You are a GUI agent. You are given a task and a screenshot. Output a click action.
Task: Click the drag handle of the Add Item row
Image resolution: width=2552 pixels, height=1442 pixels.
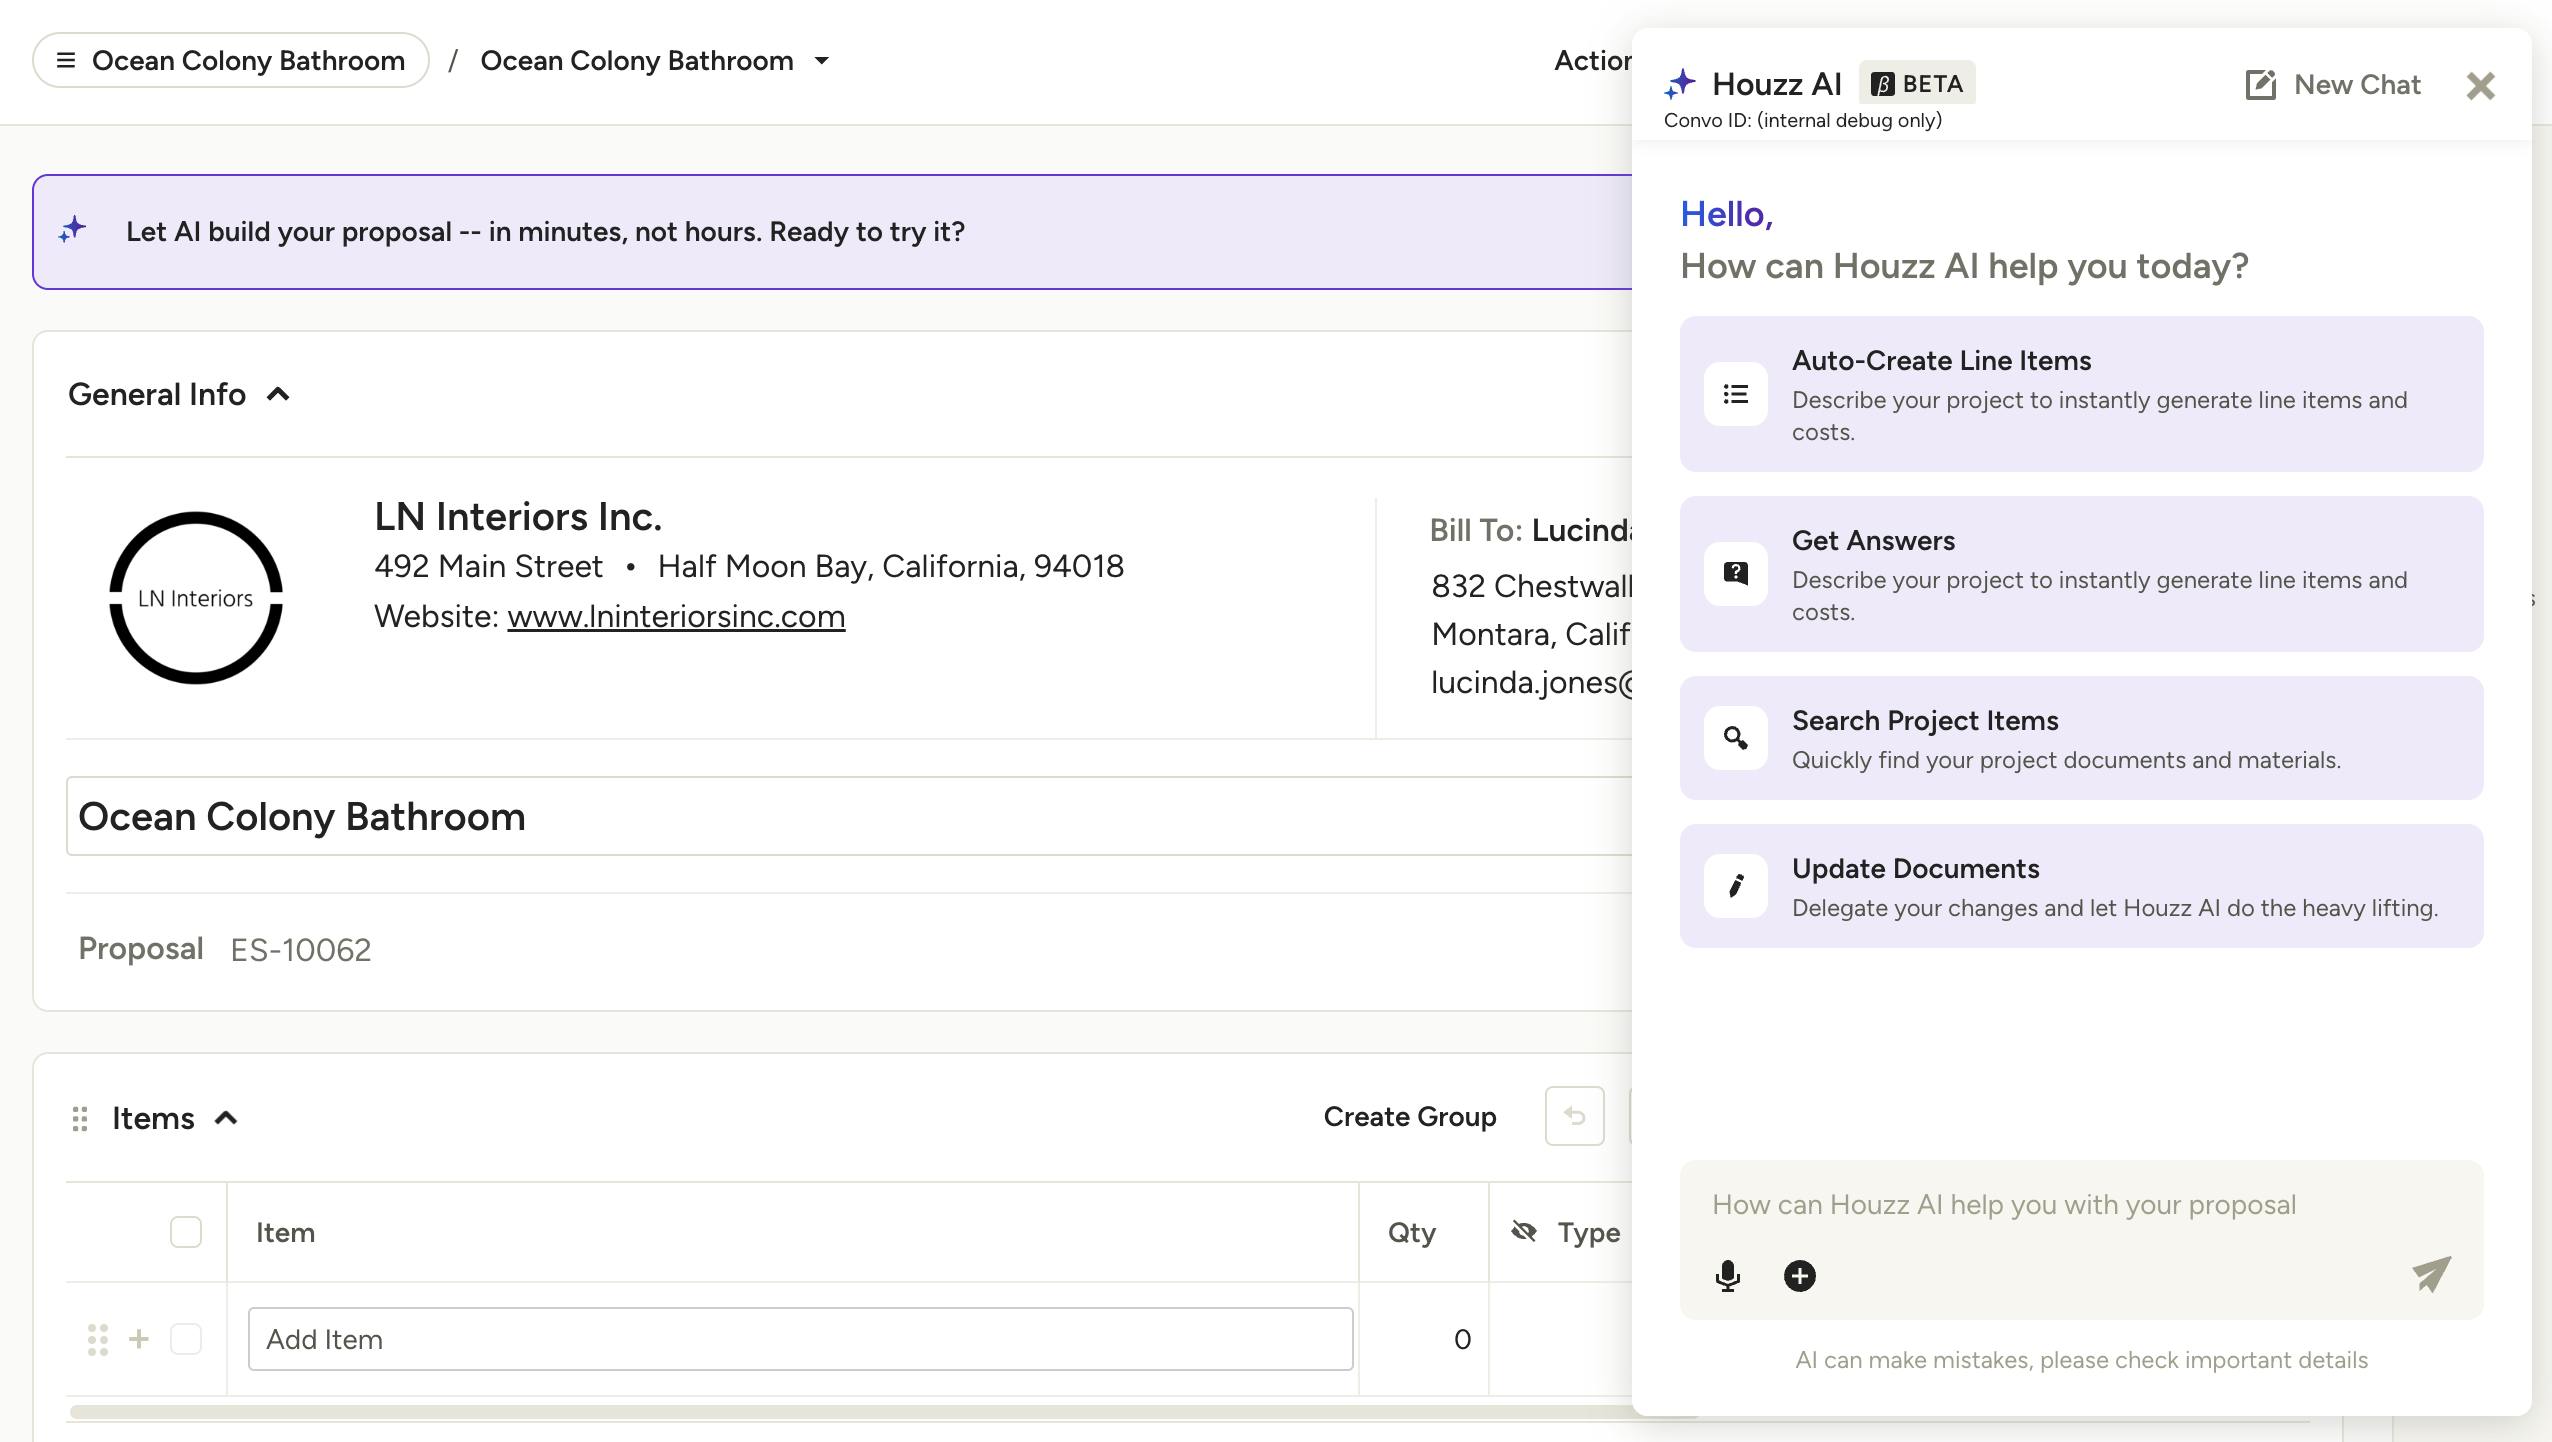(98, 1339)
